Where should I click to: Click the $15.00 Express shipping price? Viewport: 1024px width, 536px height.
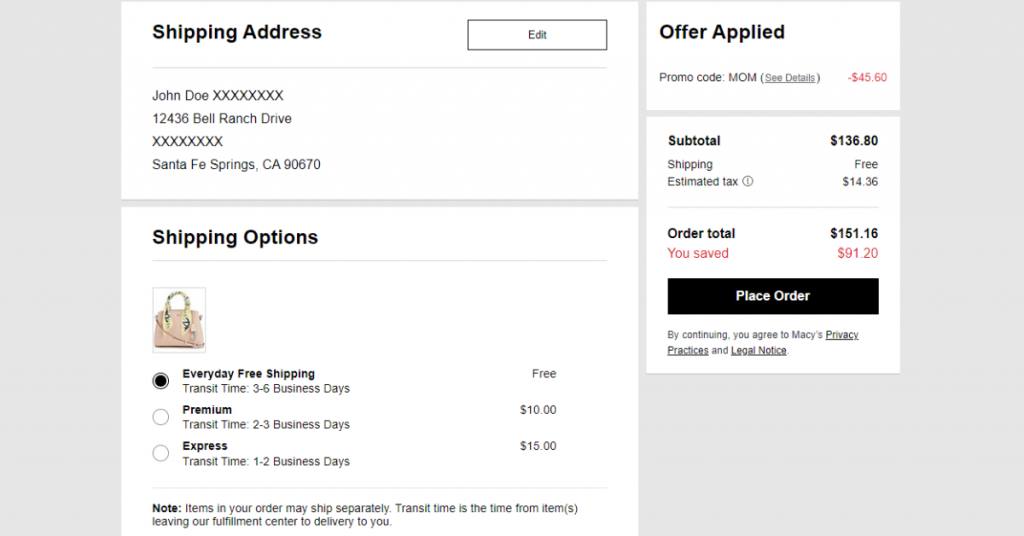(538, 446)
